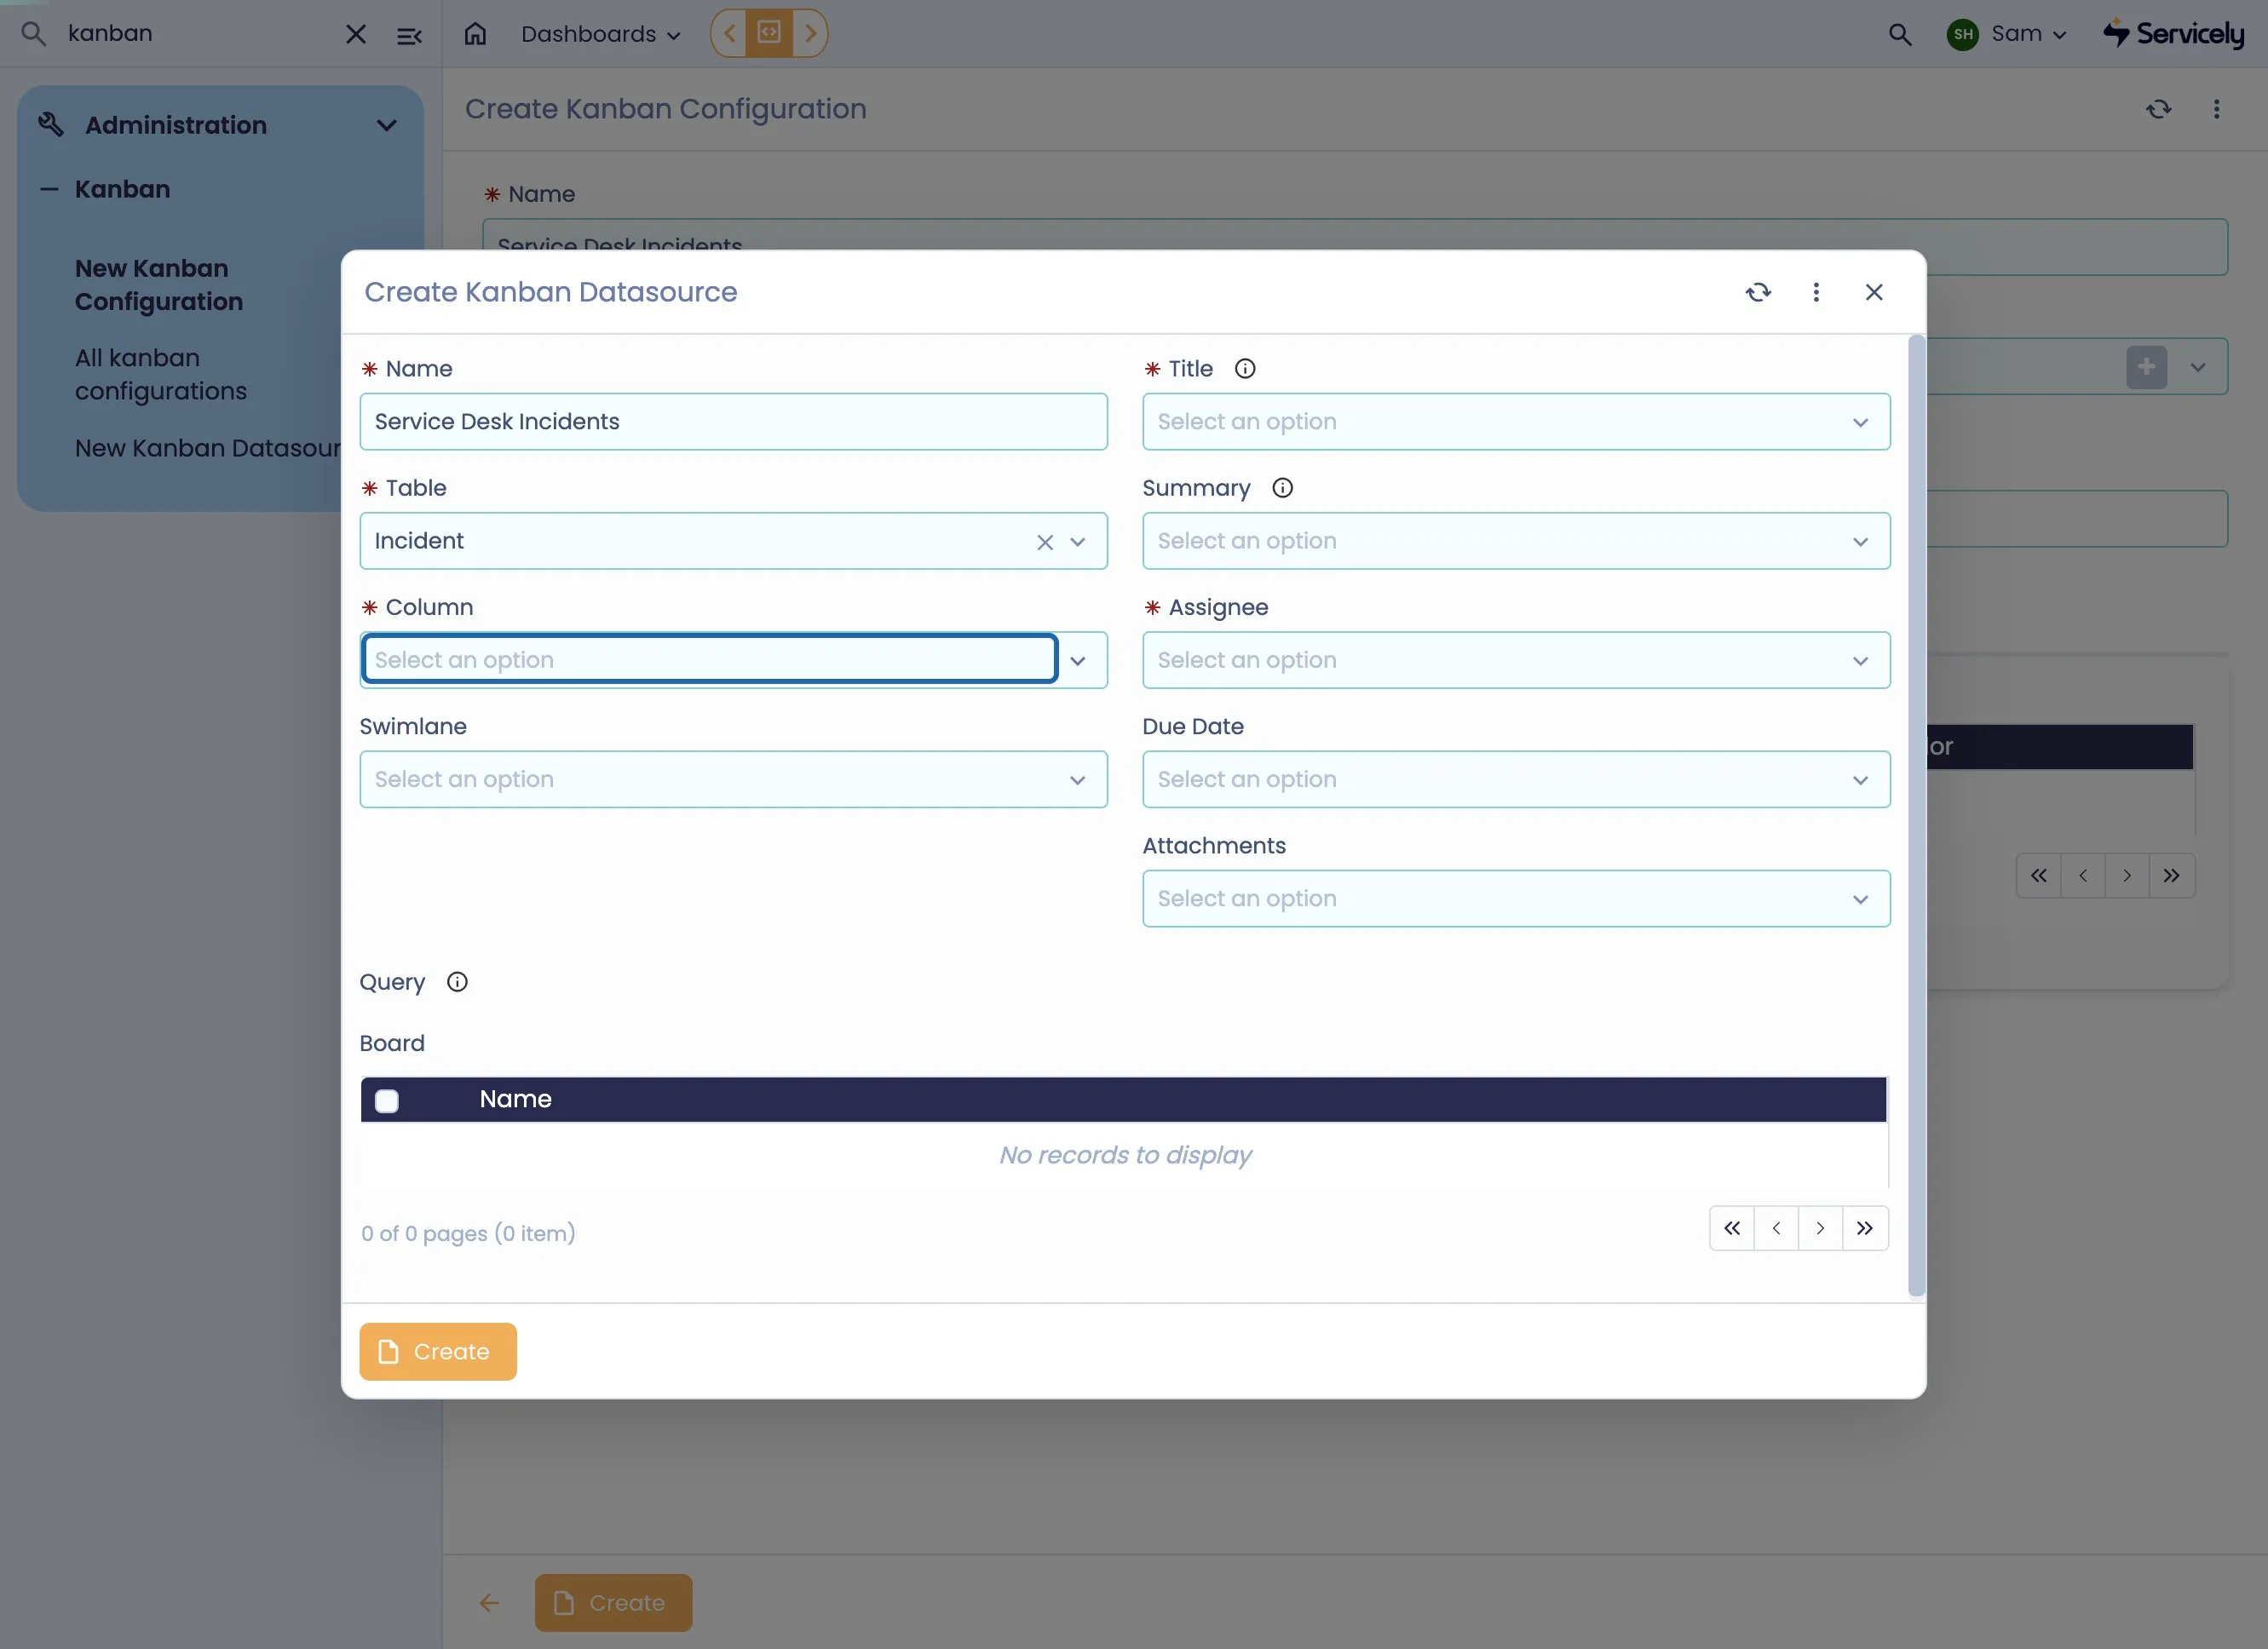Toggle the Board select-all checkbox

387,1101
